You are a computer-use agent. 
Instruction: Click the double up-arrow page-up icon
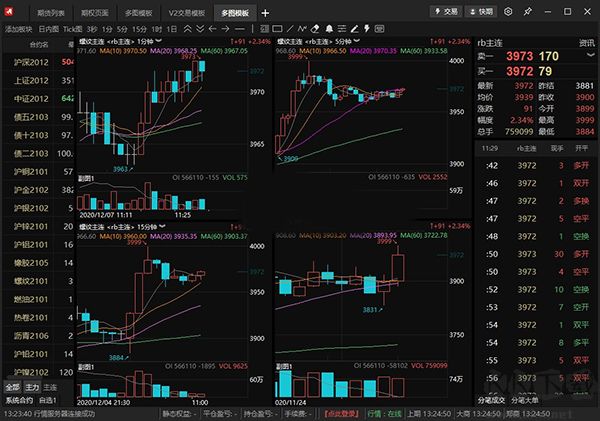pyautogui.click(x=188, y=29)
